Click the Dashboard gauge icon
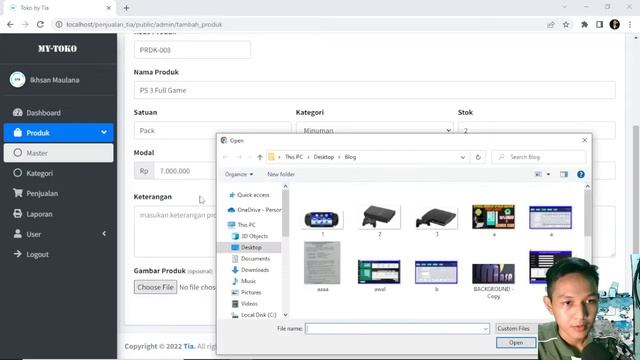 coord(18,112)
